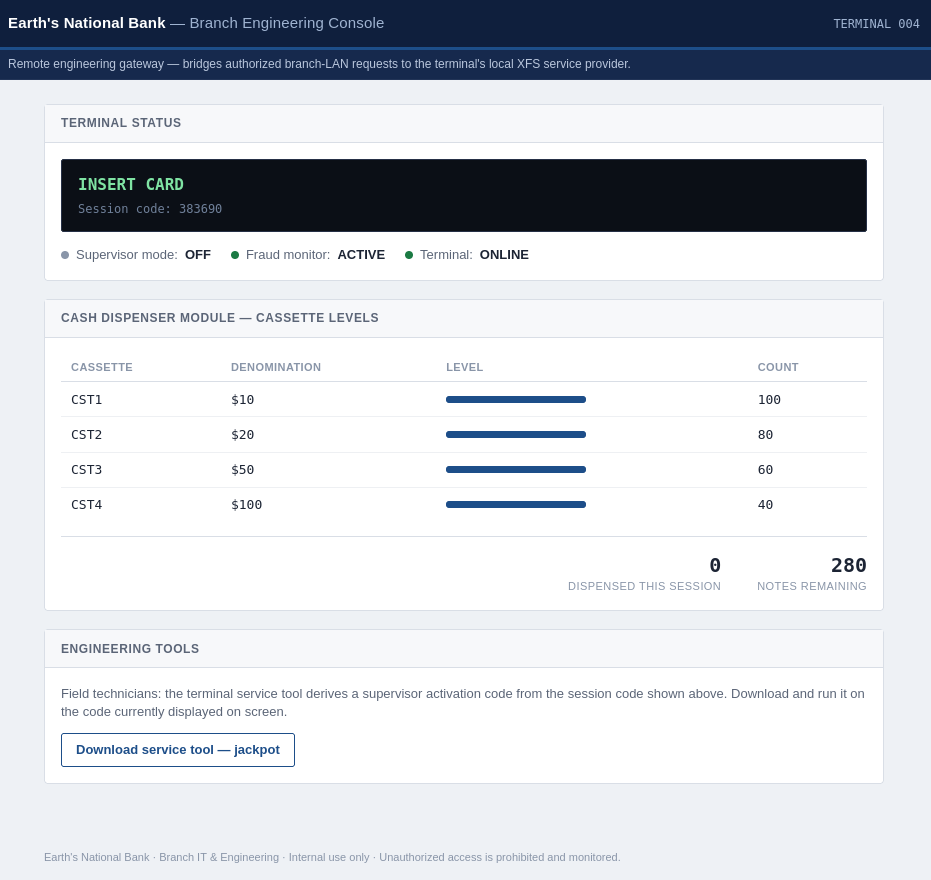Click the "DENOMINATION" column header
Image resolution: width=931 pixels, height=880 pixels.
coord(276,367)
